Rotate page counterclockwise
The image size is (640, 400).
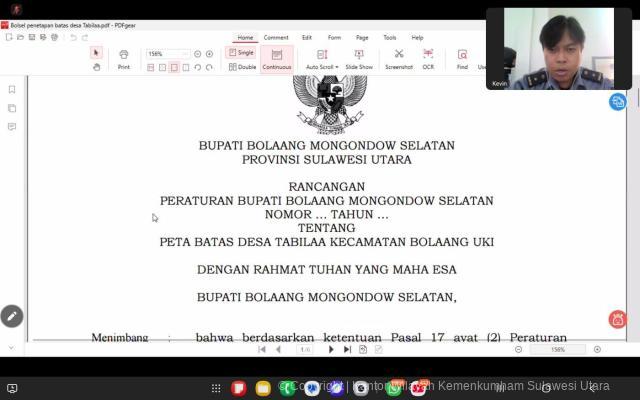pos(198,67)
